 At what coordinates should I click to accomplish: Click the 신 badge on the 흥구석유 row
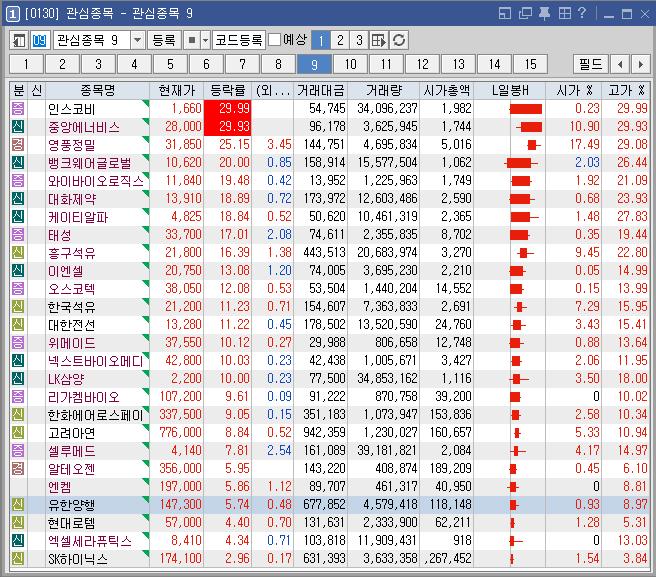tap(18, 252)
